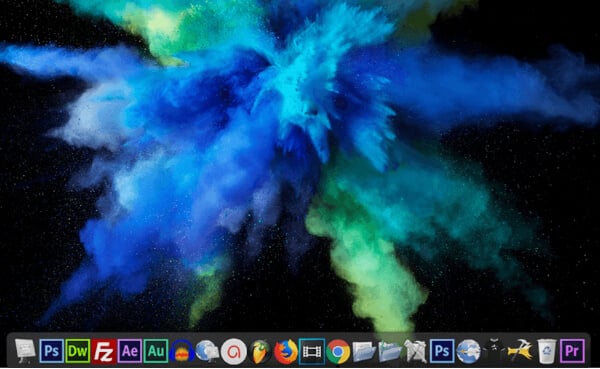Open the red FileZilla icon

coord(104,351)
